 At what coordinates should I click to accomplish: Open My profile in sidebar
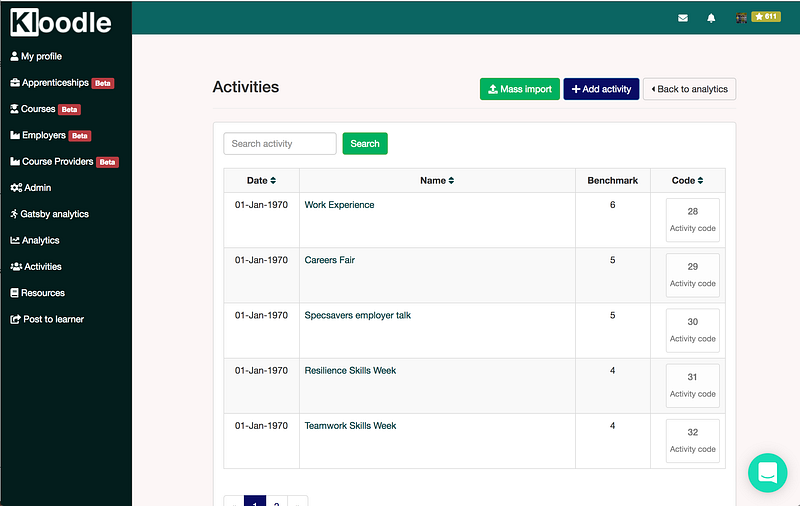coord(36,56)
